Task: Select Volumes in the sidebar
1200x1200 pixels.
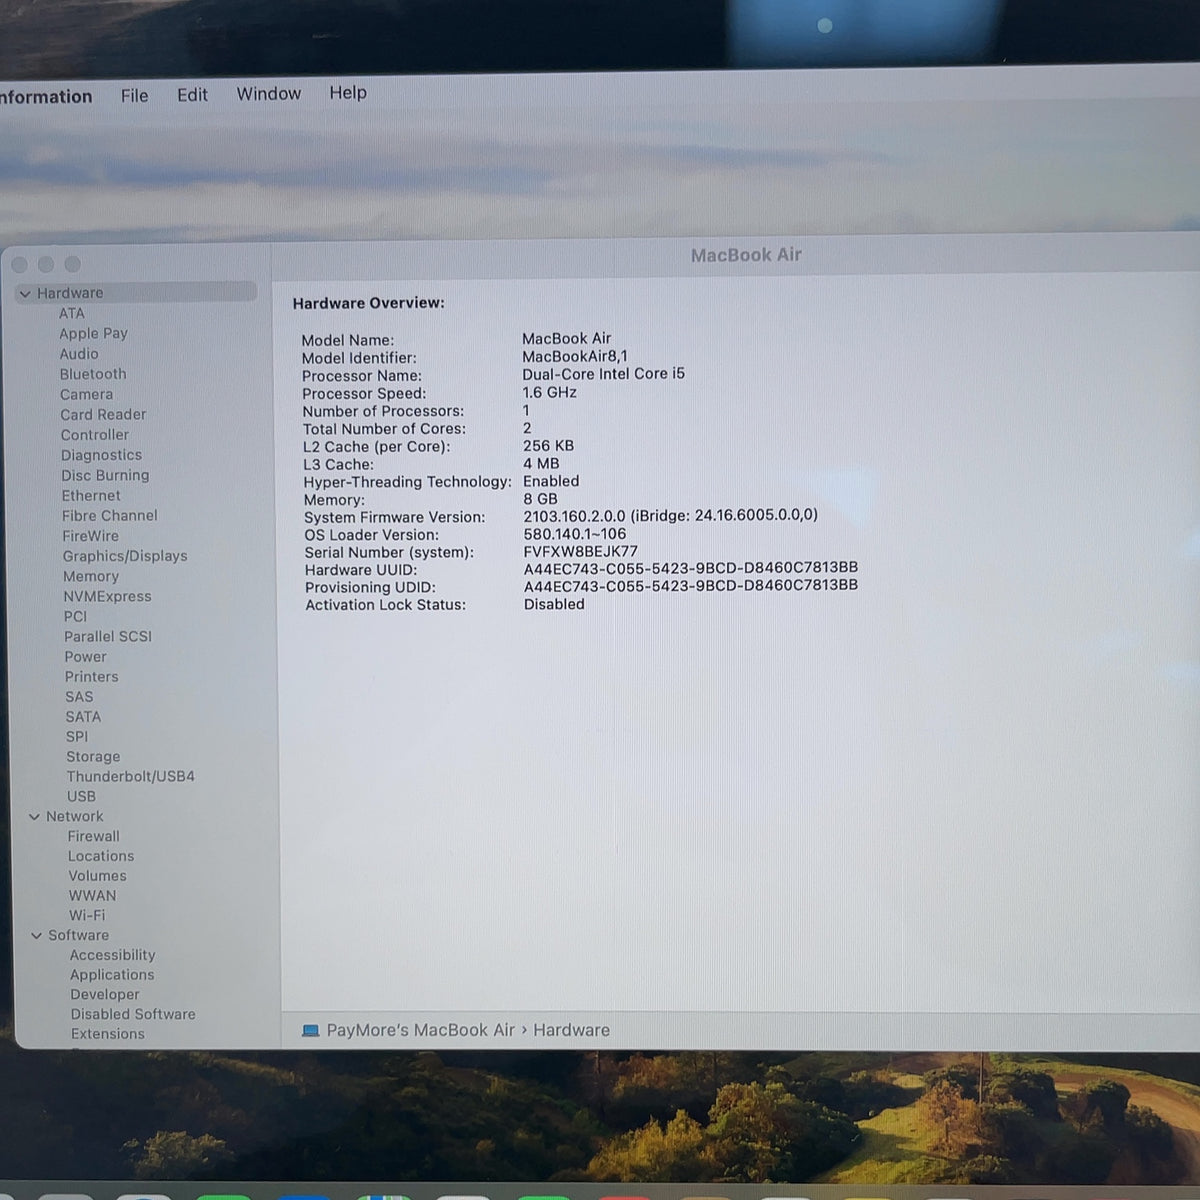Action: pyautogui.click(x=97, y=876)
